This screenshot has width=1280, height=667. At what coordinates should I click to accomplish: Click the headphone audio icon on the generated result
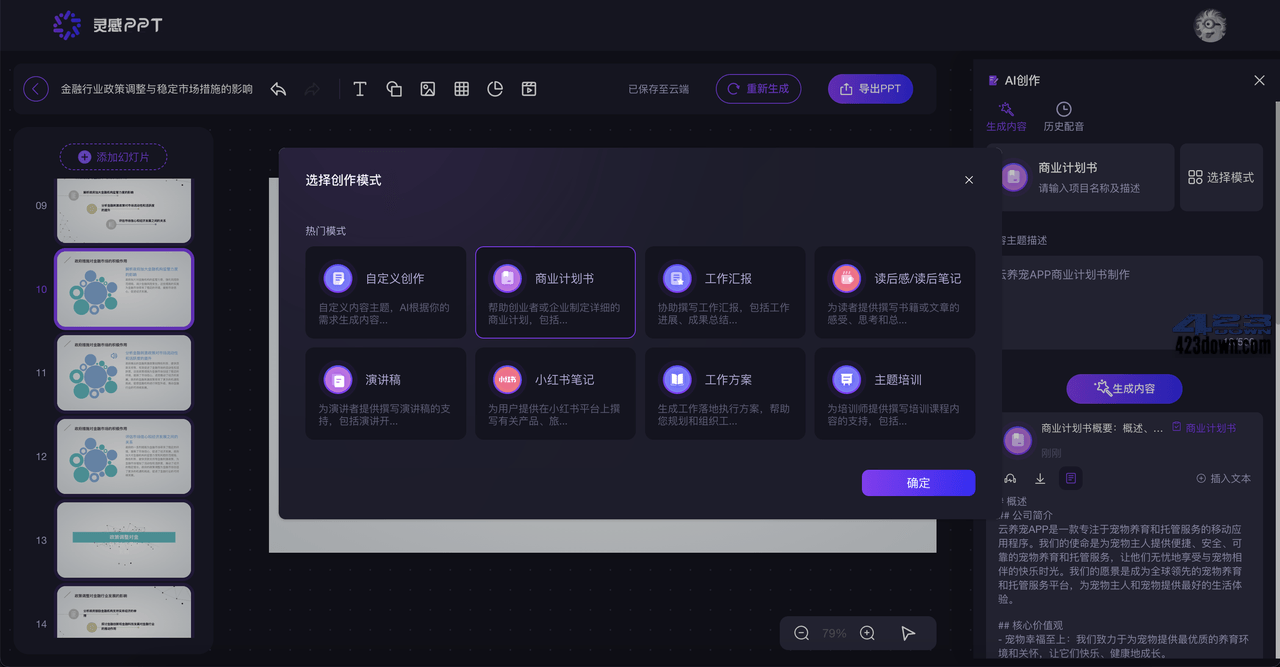click(1011, 478)
